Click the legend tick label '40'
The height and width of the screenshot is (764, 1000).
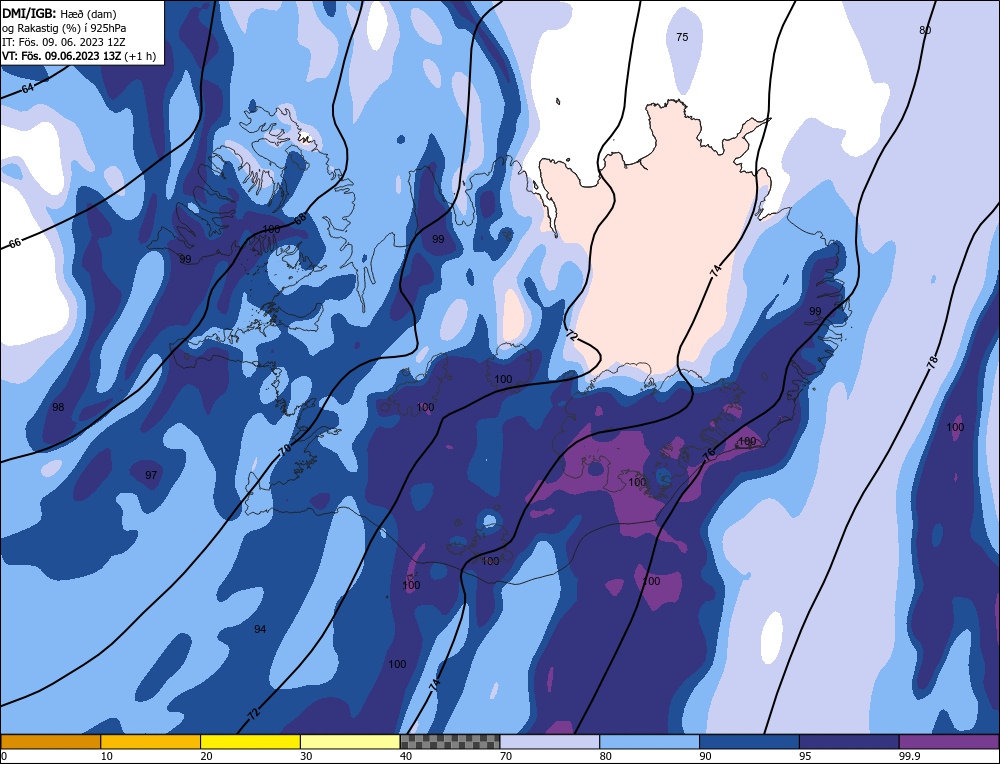click(x=406, y=756)
